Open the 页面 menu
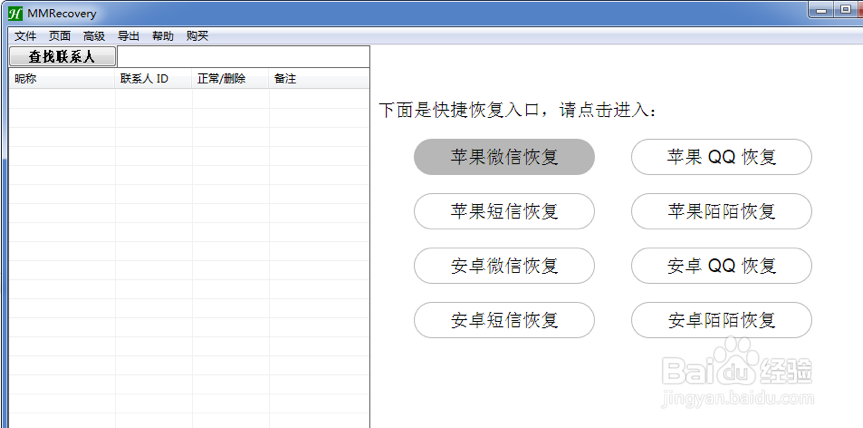Screen dimensions: 863x428 click(x=59, y=36)
